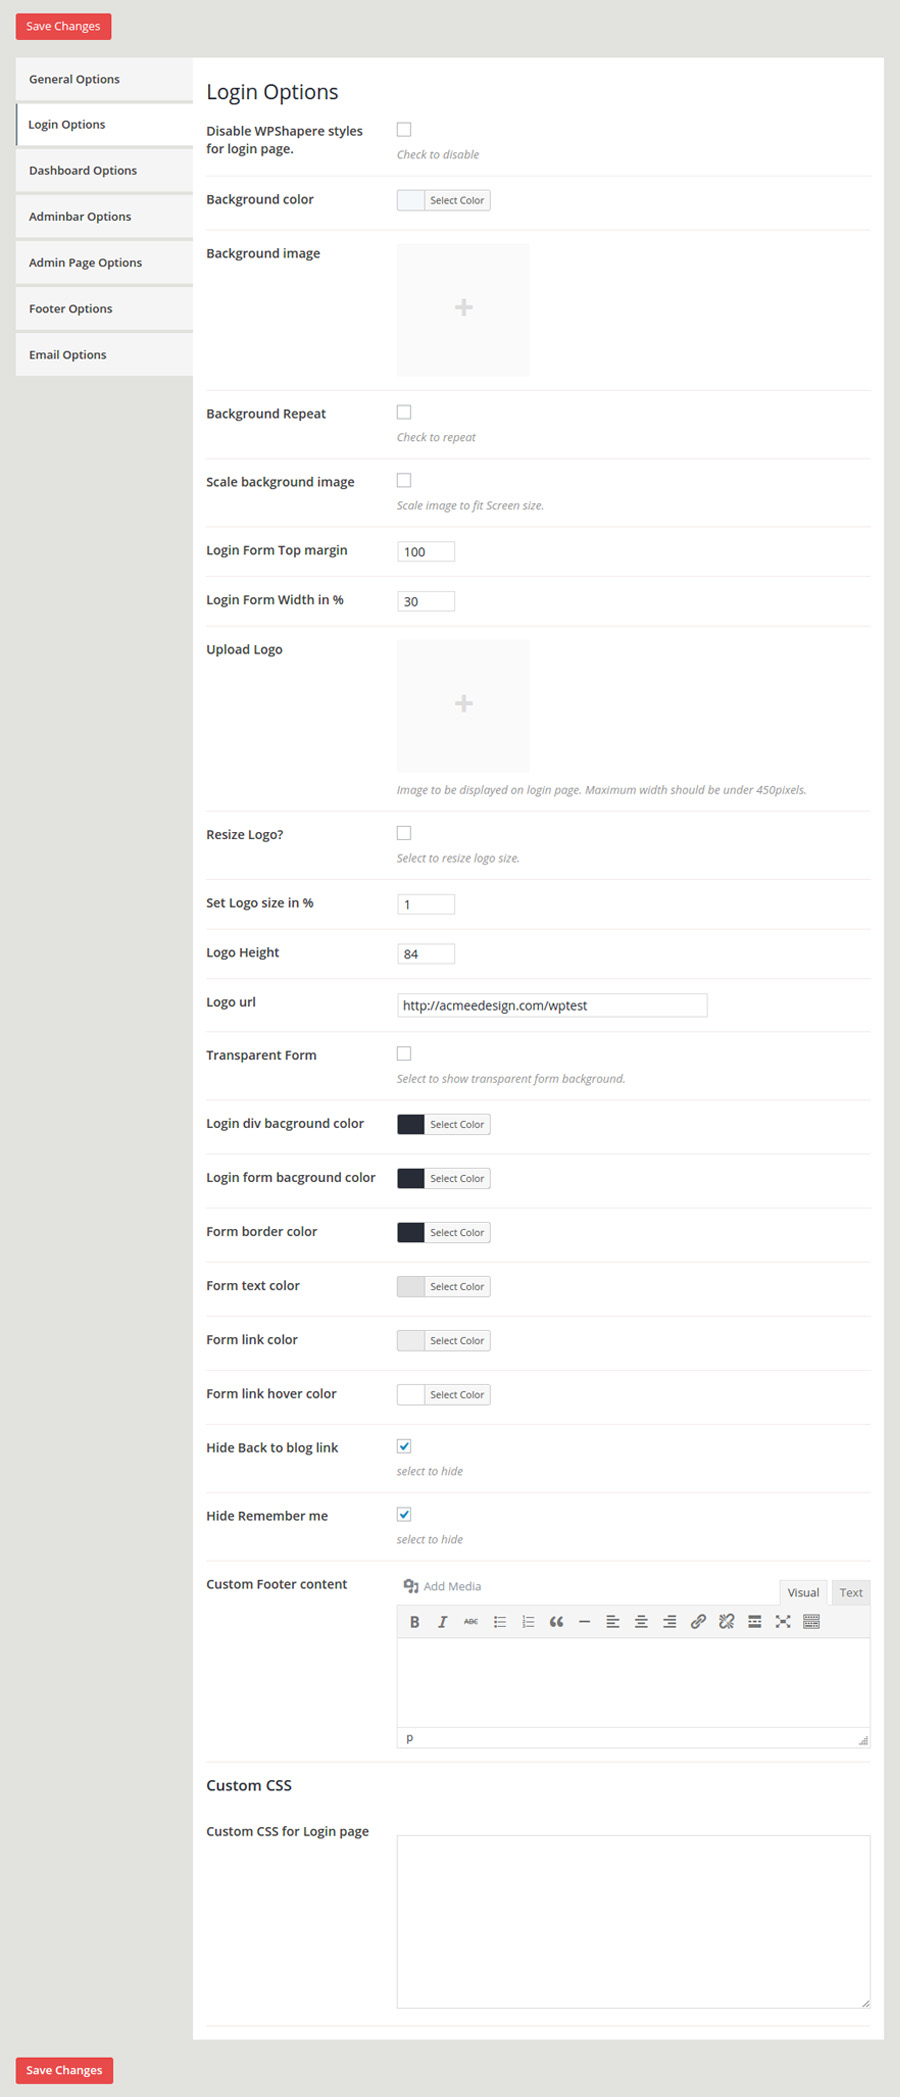Toggle the editor's kitchen sink toolbar

[x=811, y=1622]
